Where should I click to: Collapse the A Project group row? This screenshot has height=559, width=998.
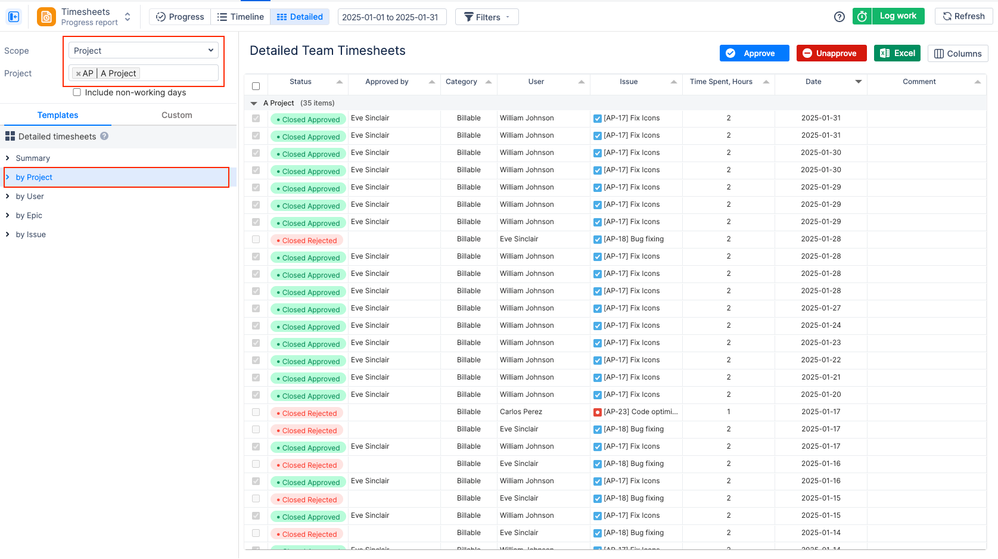pos(254,103)
